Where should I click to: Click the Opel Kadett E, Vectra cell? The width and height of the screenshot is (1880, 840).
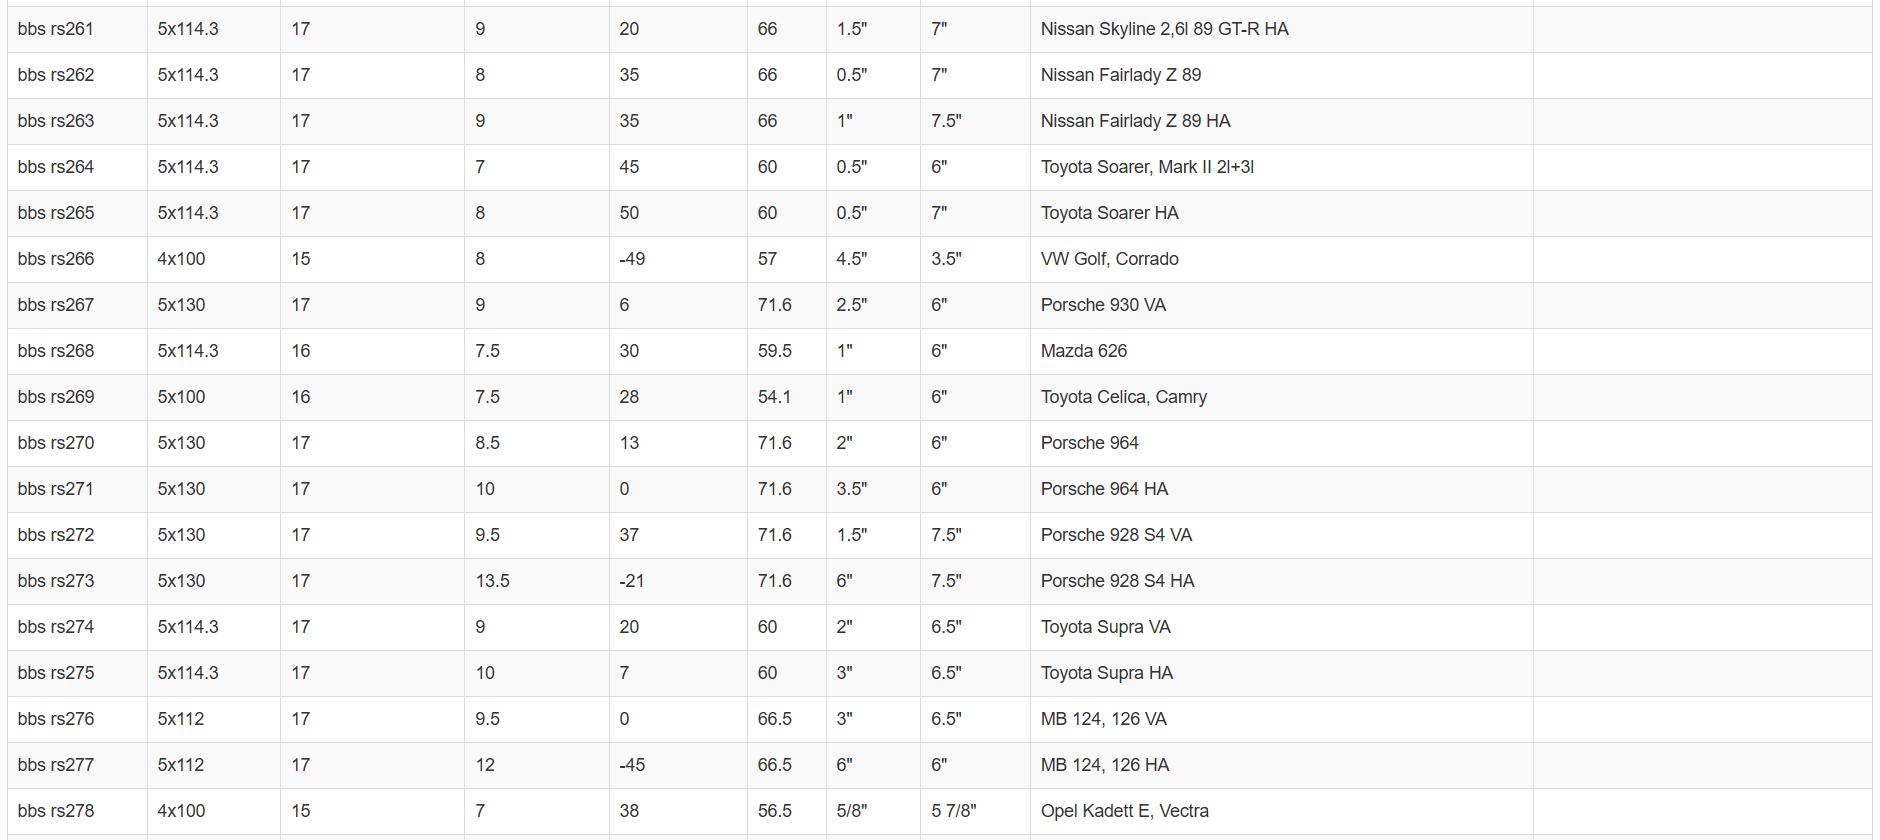click(1281, 811)
